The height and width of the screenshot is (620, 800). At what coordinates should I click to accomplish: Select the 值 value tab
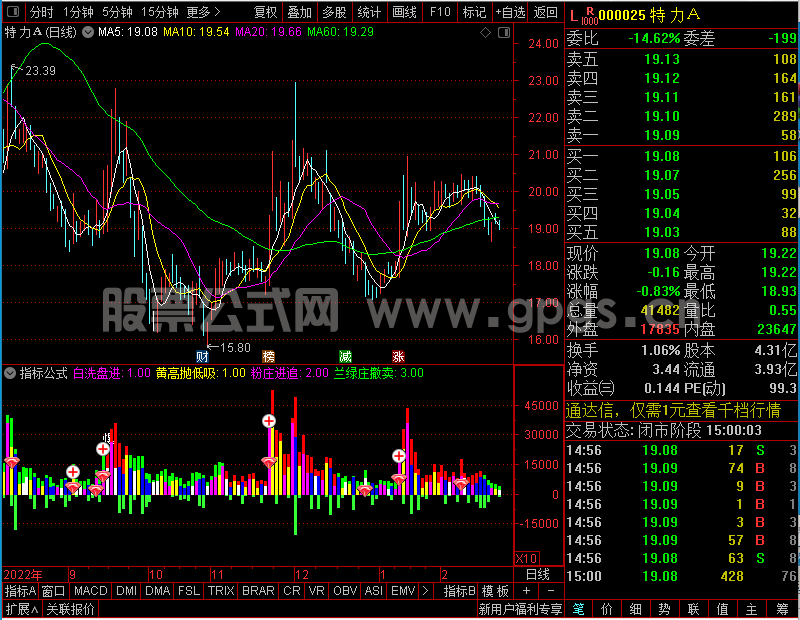[722, 609]
